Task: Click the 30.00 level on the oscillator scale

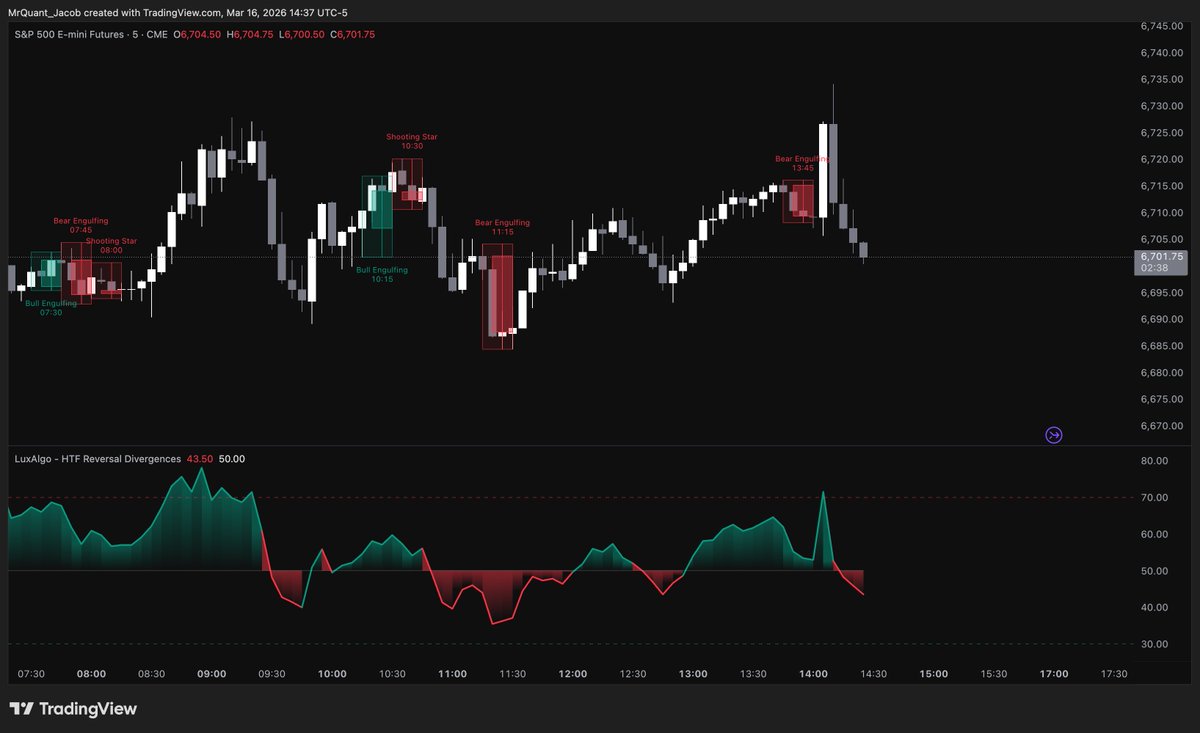Action: tap(1154, 644)
